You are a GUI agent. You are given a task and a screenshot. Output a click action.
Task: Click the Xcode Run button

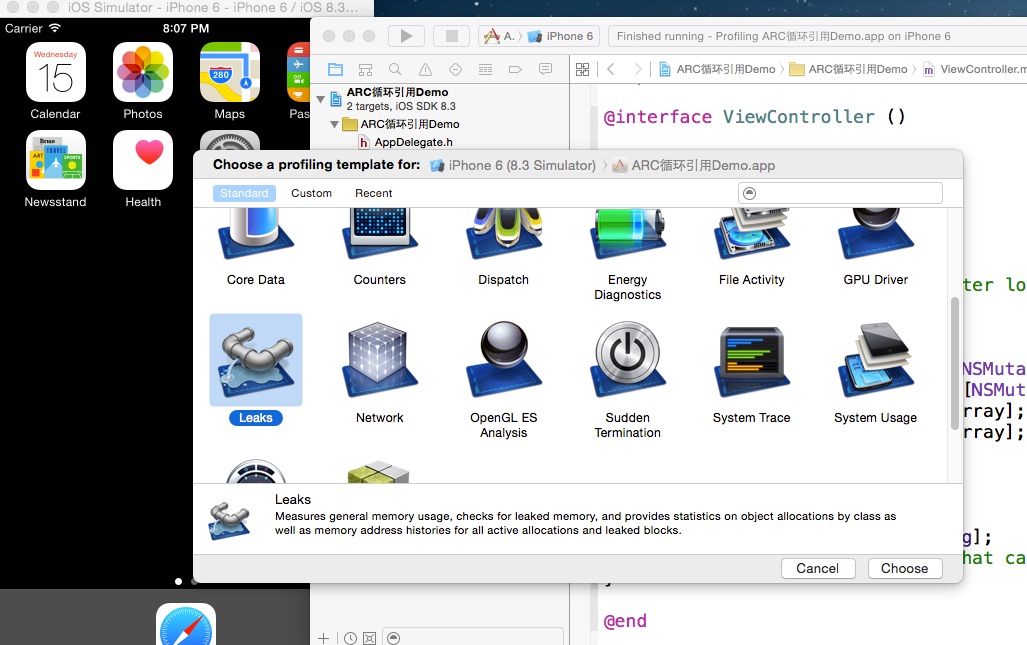[406, 36]
